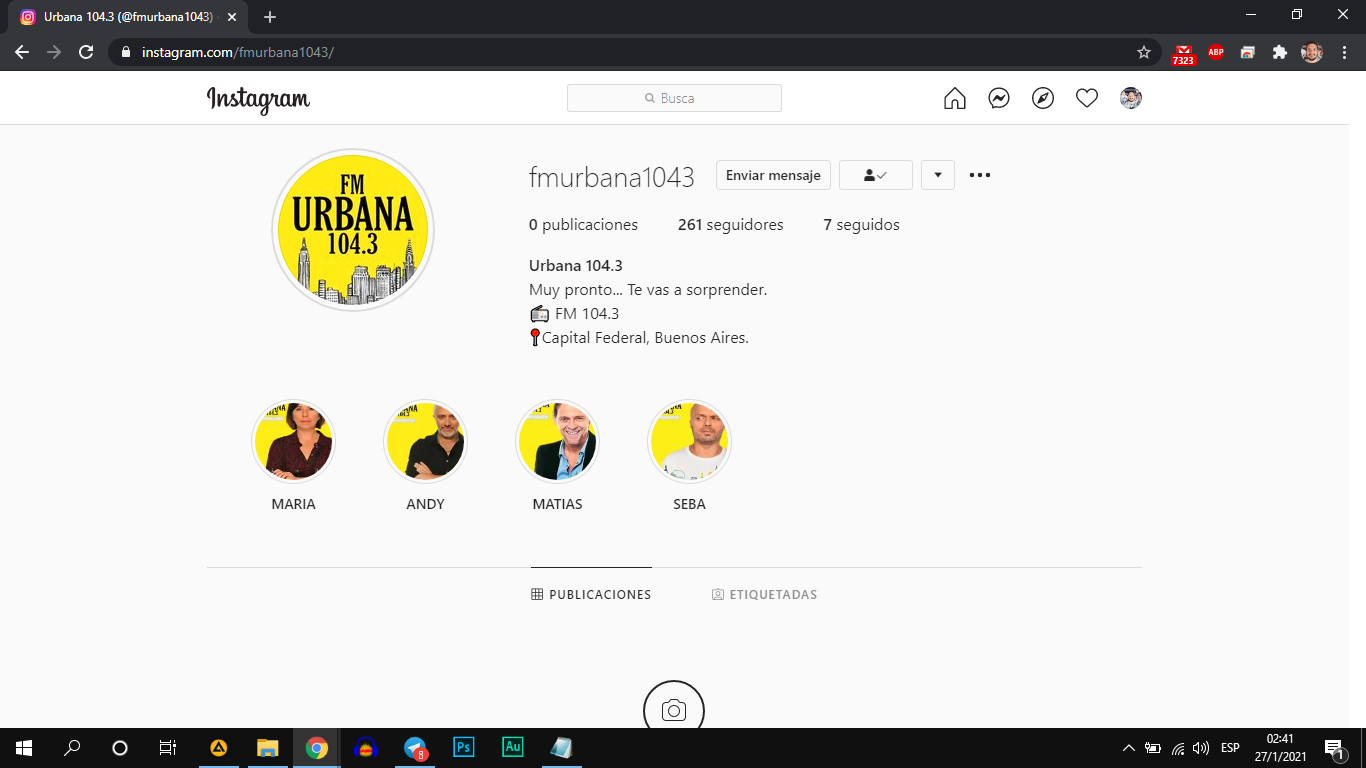Switch to the ETIQUETADAS tab
This screenshot has height=768, width=1366.
pyautogui.click(x=764, y=594)
